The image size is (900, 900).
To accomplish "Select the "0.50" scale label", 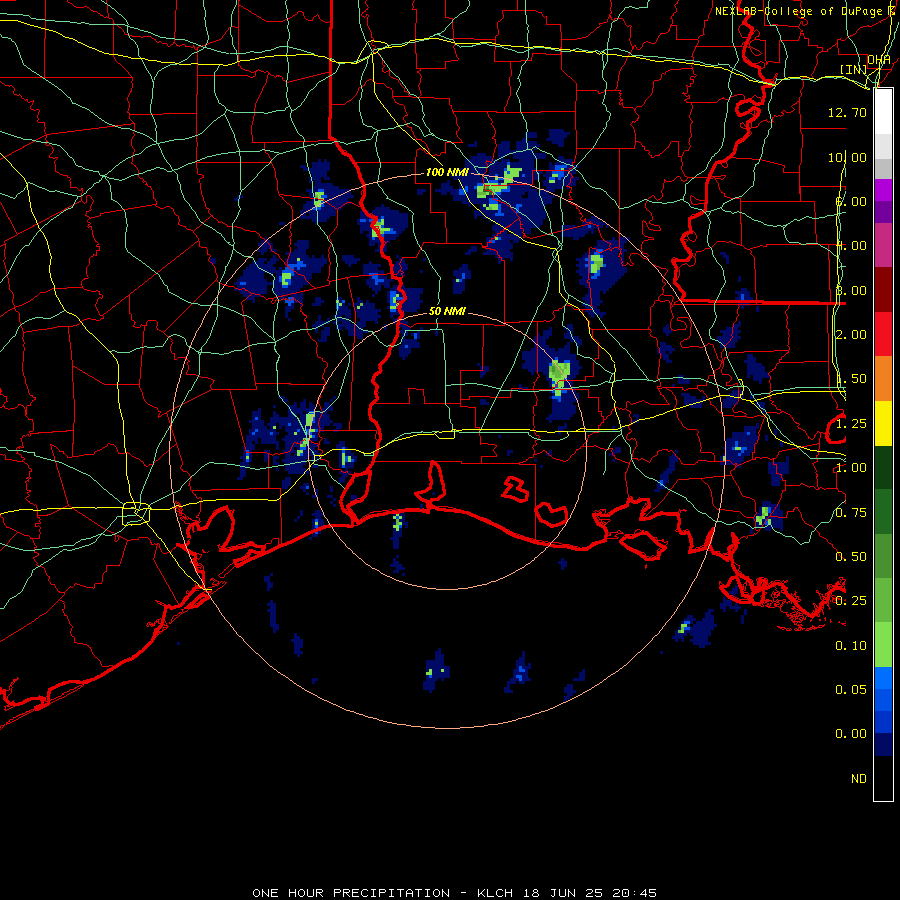I will point(851,557).
